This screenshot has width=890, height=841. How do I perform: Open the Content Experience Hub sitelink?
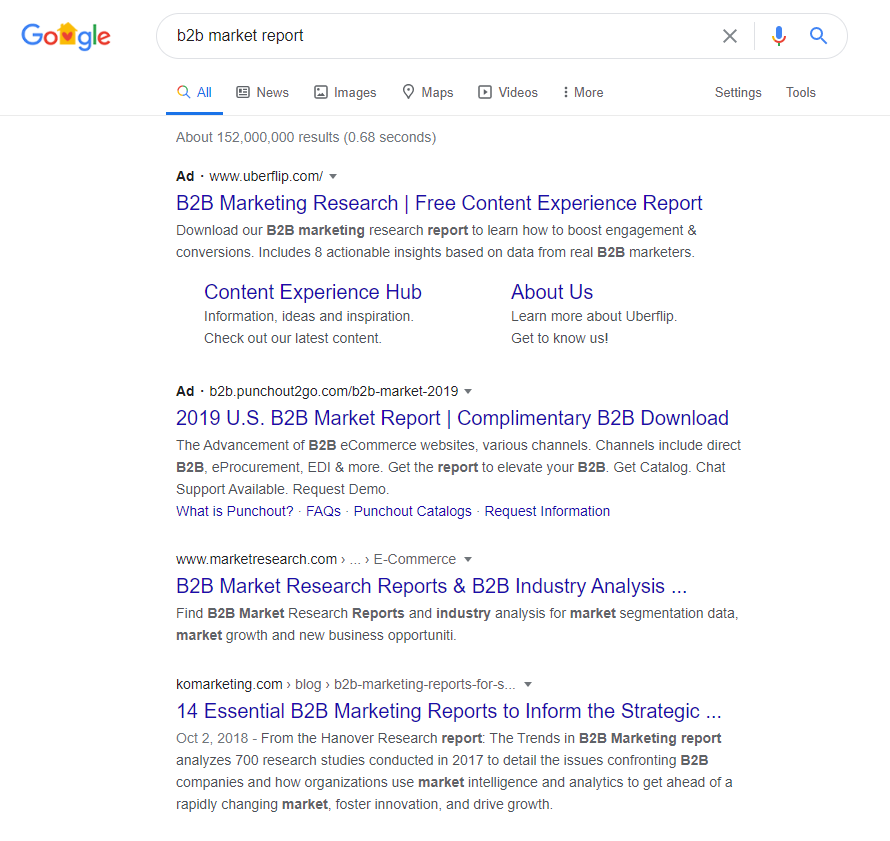(x=313, y=292)
